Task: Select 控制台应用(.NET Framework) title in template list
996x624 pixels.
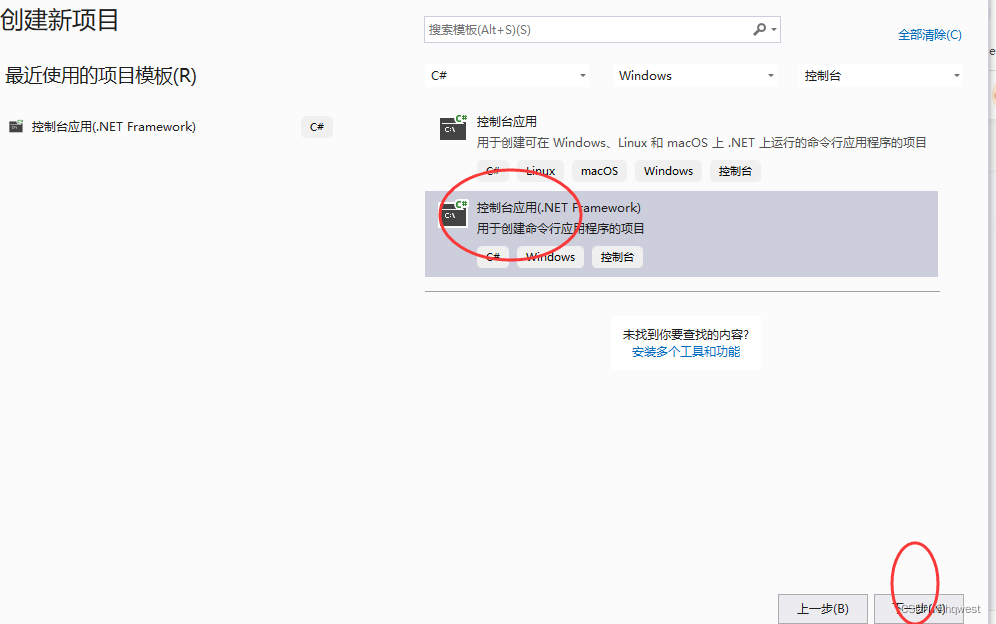Action: tap(558, 208)
